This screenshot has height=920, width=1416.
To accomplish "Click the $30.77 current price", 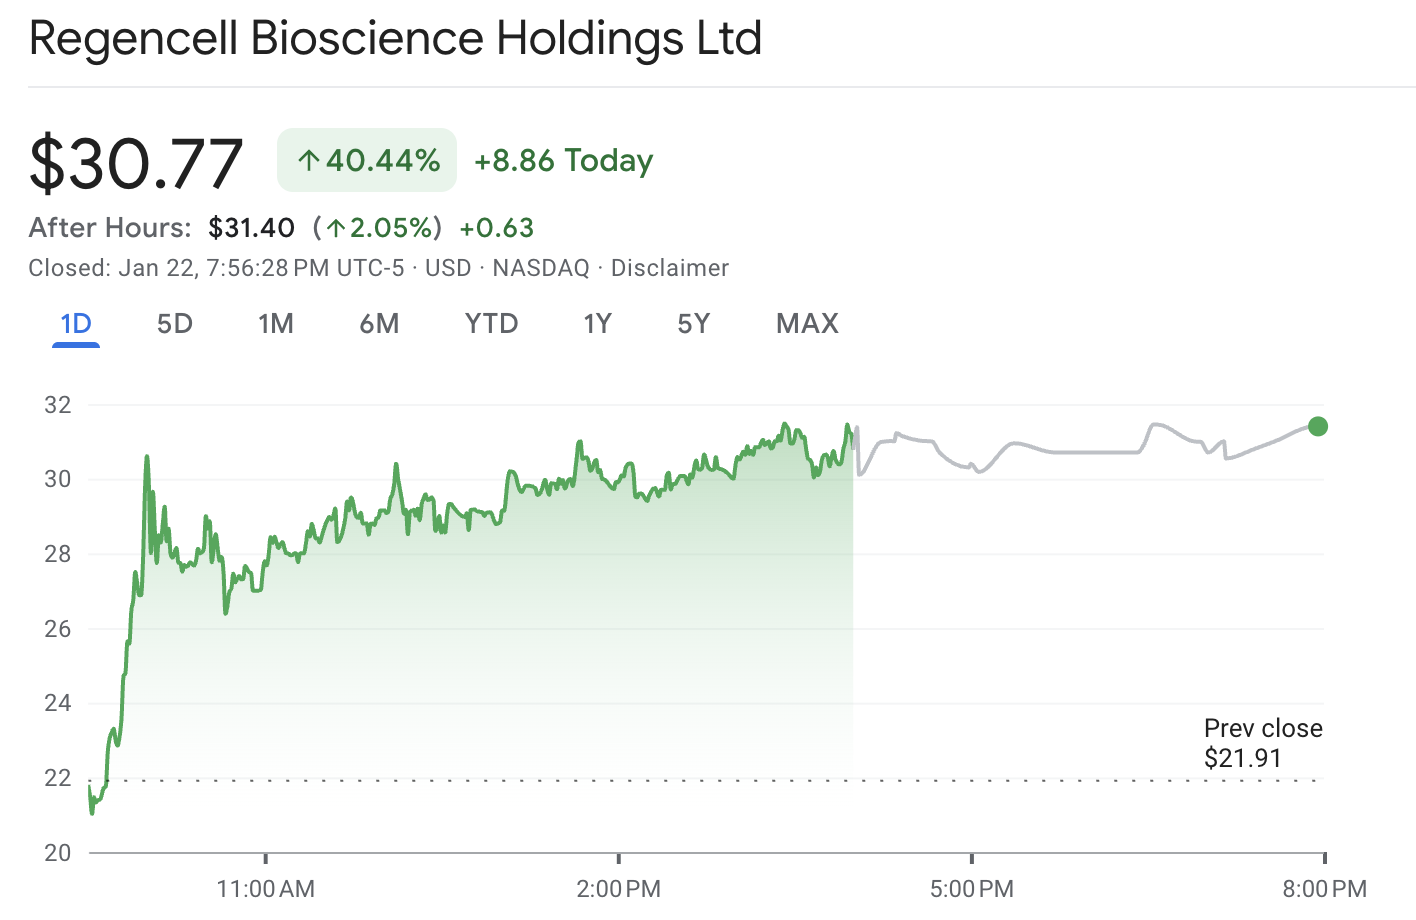I will click(x=136, y=163).
